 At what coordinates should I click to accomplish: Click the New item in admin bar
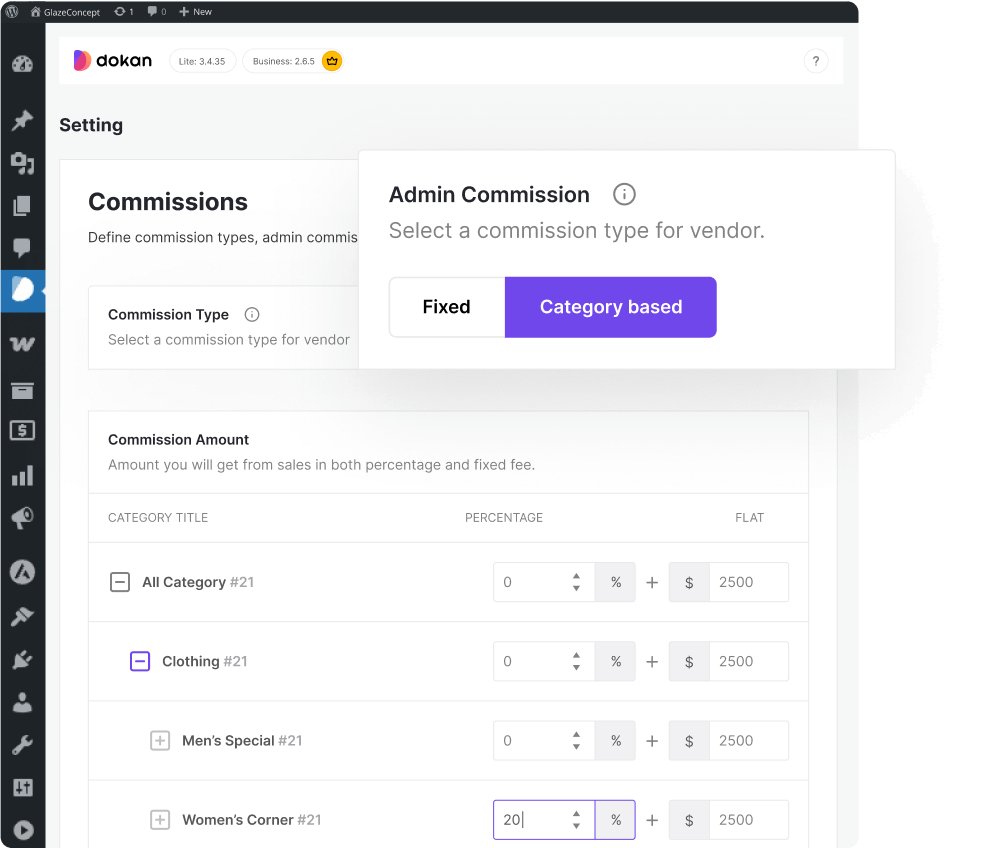pyautogui.click(x=195, y=12)
